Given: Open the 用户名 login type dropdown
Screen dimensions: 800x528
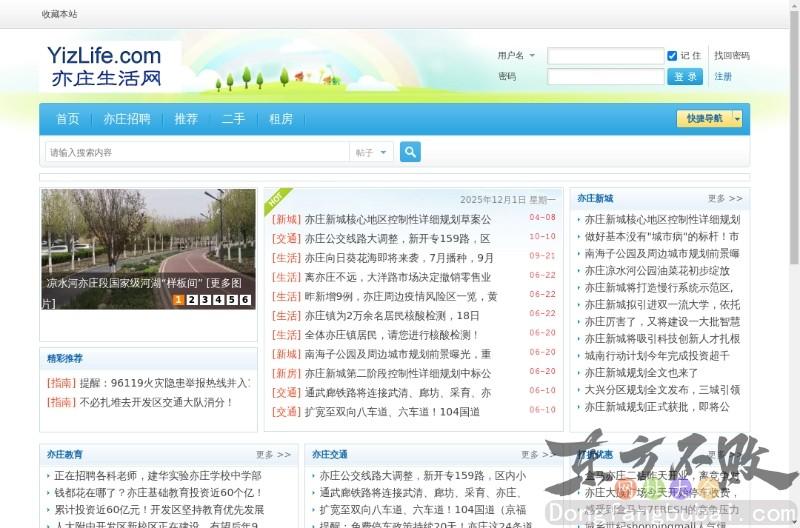Looking at the screenshot, I should (532, 56).
